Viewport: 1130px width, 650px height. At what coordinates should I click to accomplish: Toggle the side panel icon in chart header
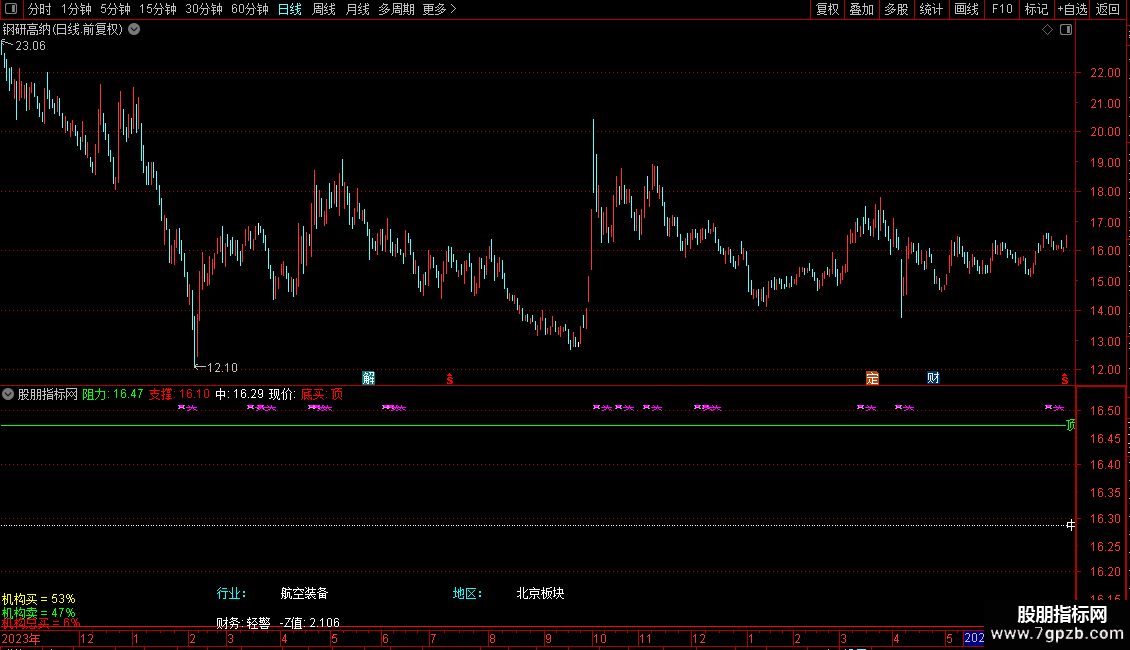(x=1066, y=29)
